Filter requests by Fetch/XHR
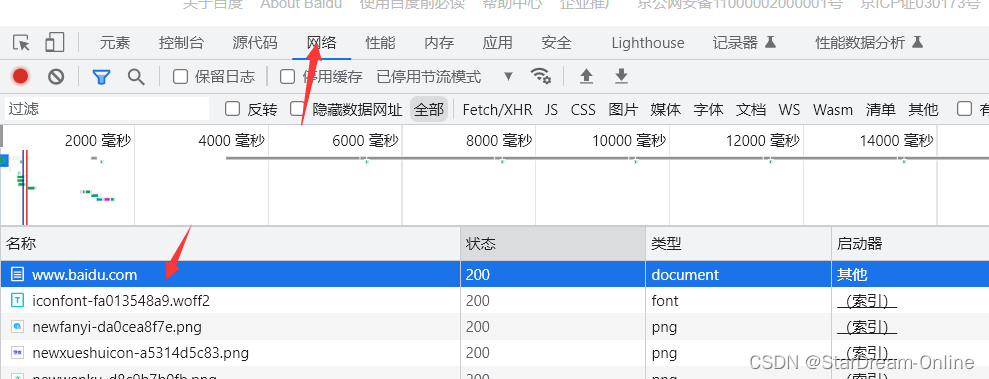This screenshot has width=989, height=379. pos(498,109)
